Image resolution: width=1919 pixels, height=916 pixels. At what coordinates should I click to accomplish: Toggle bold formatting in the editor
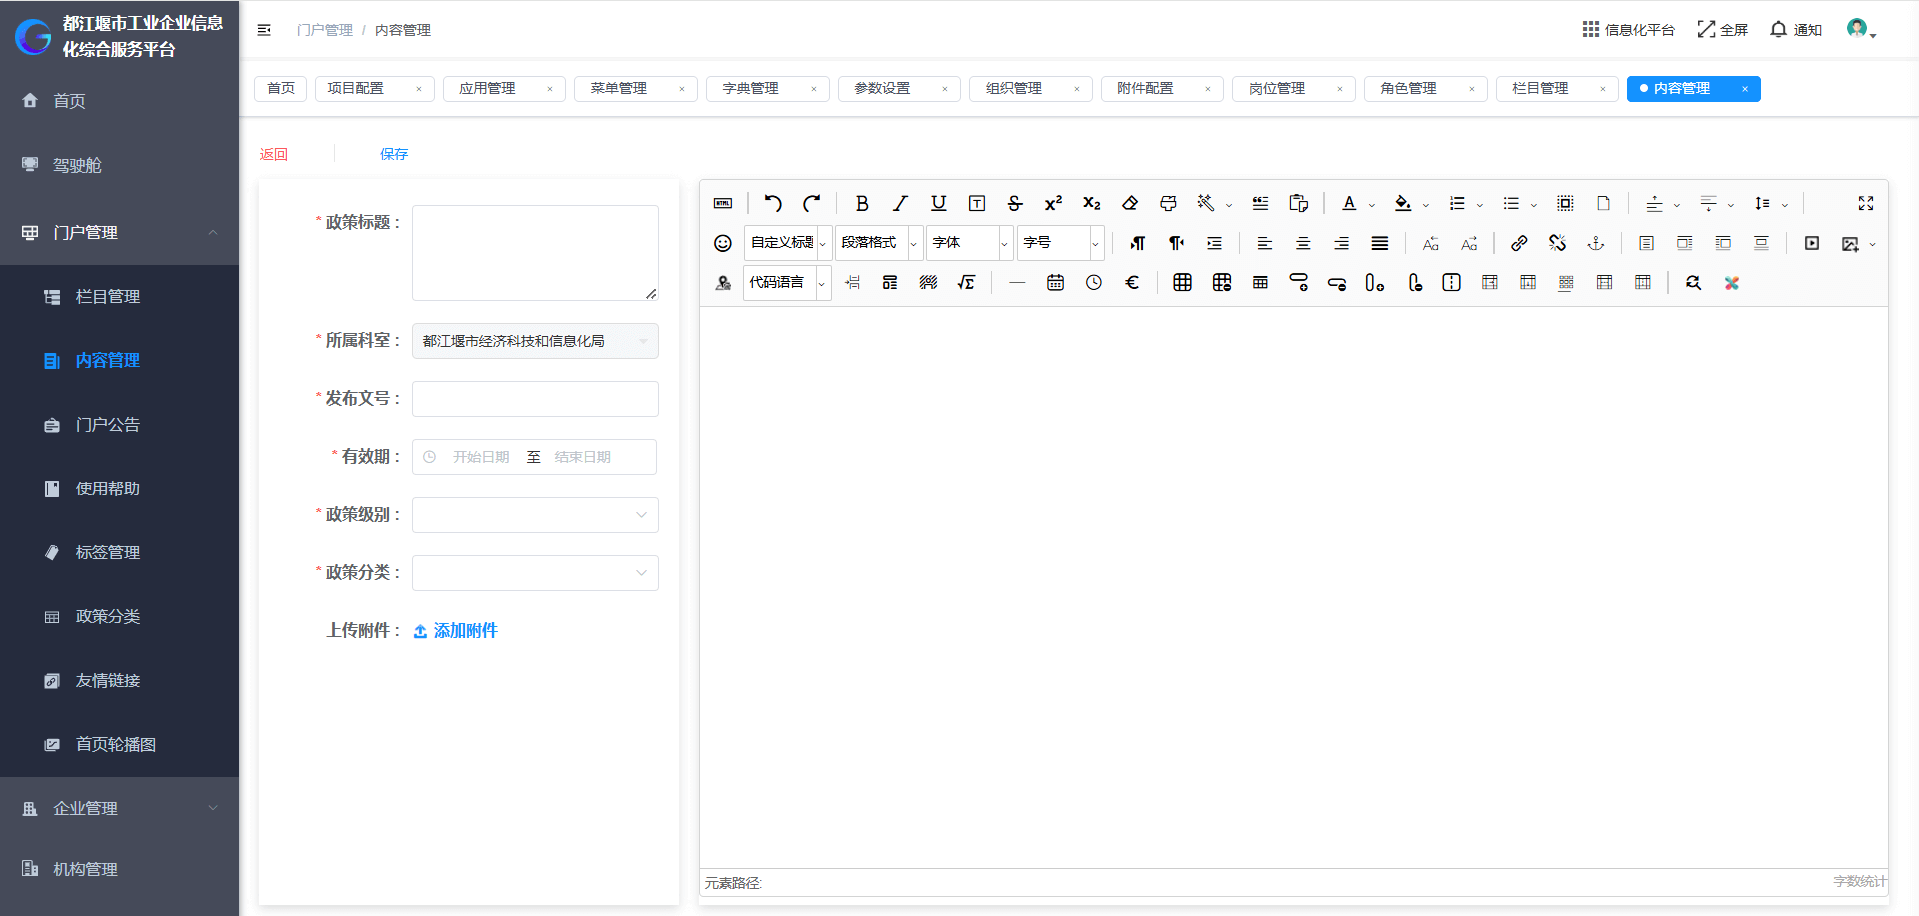(x=861, y=204)
